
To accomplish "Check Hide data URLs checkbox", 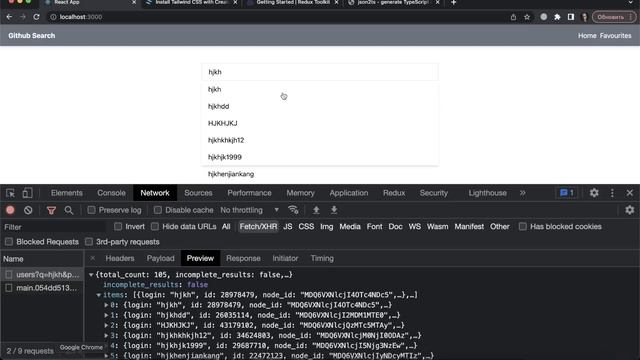I will coord(155,227).
